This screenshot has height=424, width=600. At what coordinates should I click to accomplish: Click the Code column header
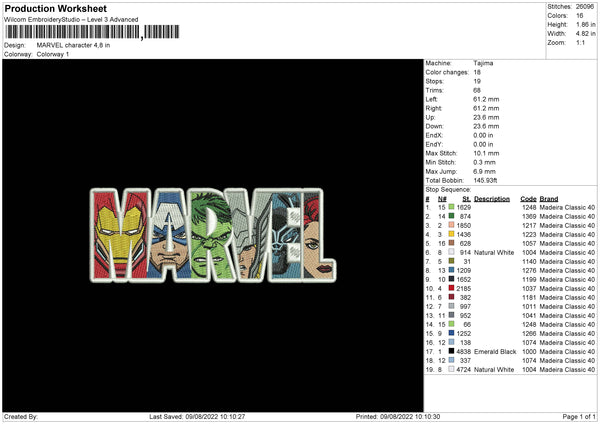tap(528, 199)
